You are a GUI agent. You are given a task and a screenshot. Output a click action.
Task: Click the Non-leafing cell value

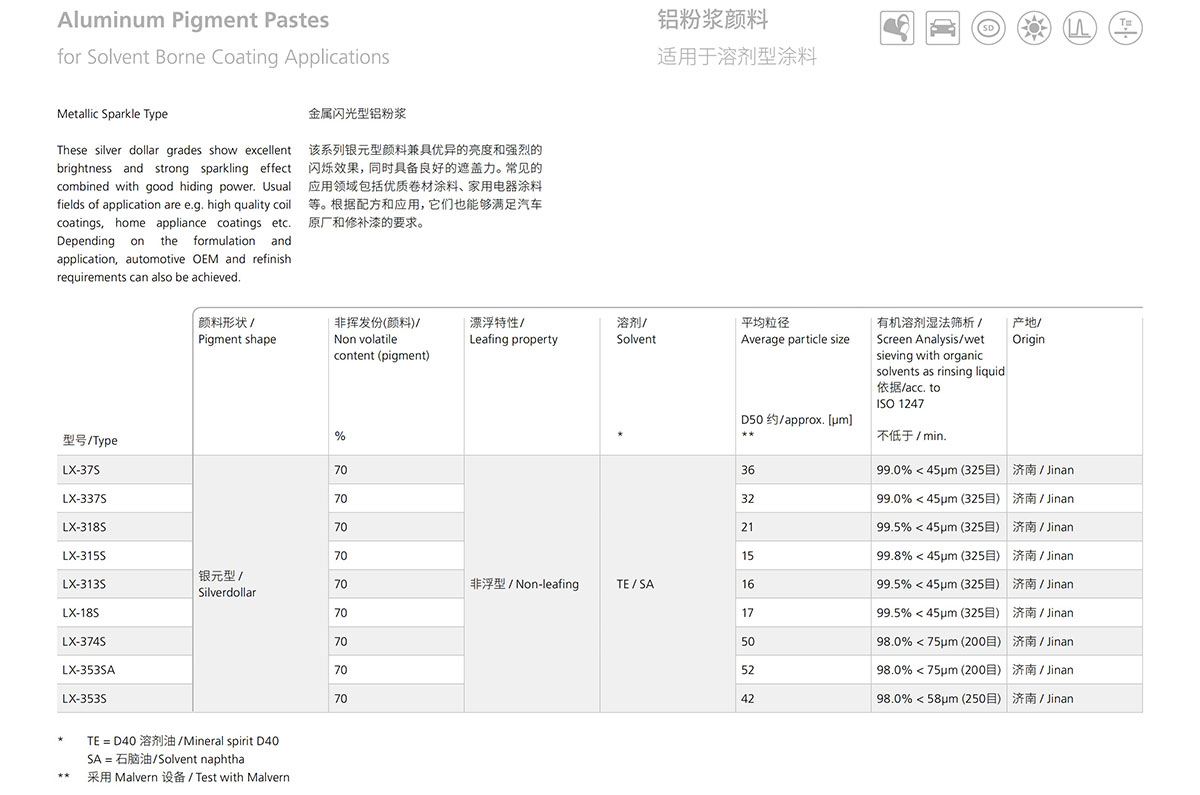(524, 584)
